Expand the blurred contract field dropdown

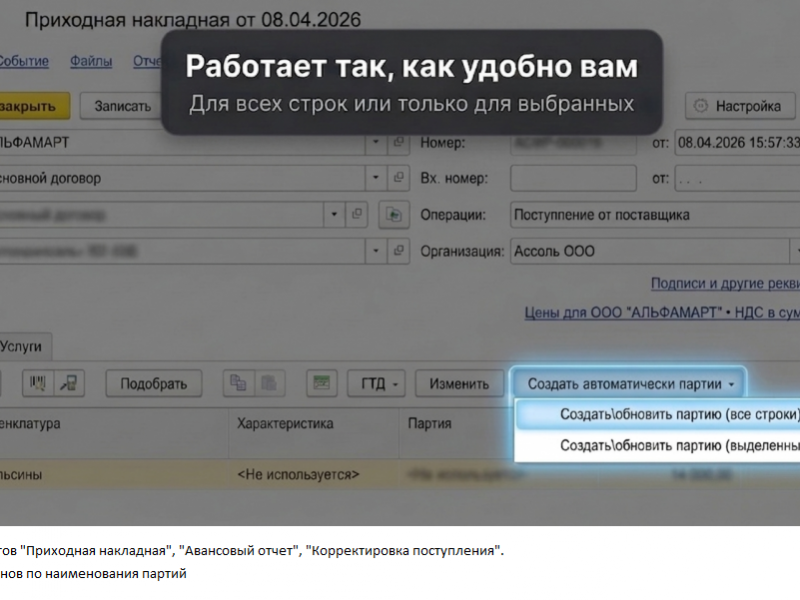point(334,215)
